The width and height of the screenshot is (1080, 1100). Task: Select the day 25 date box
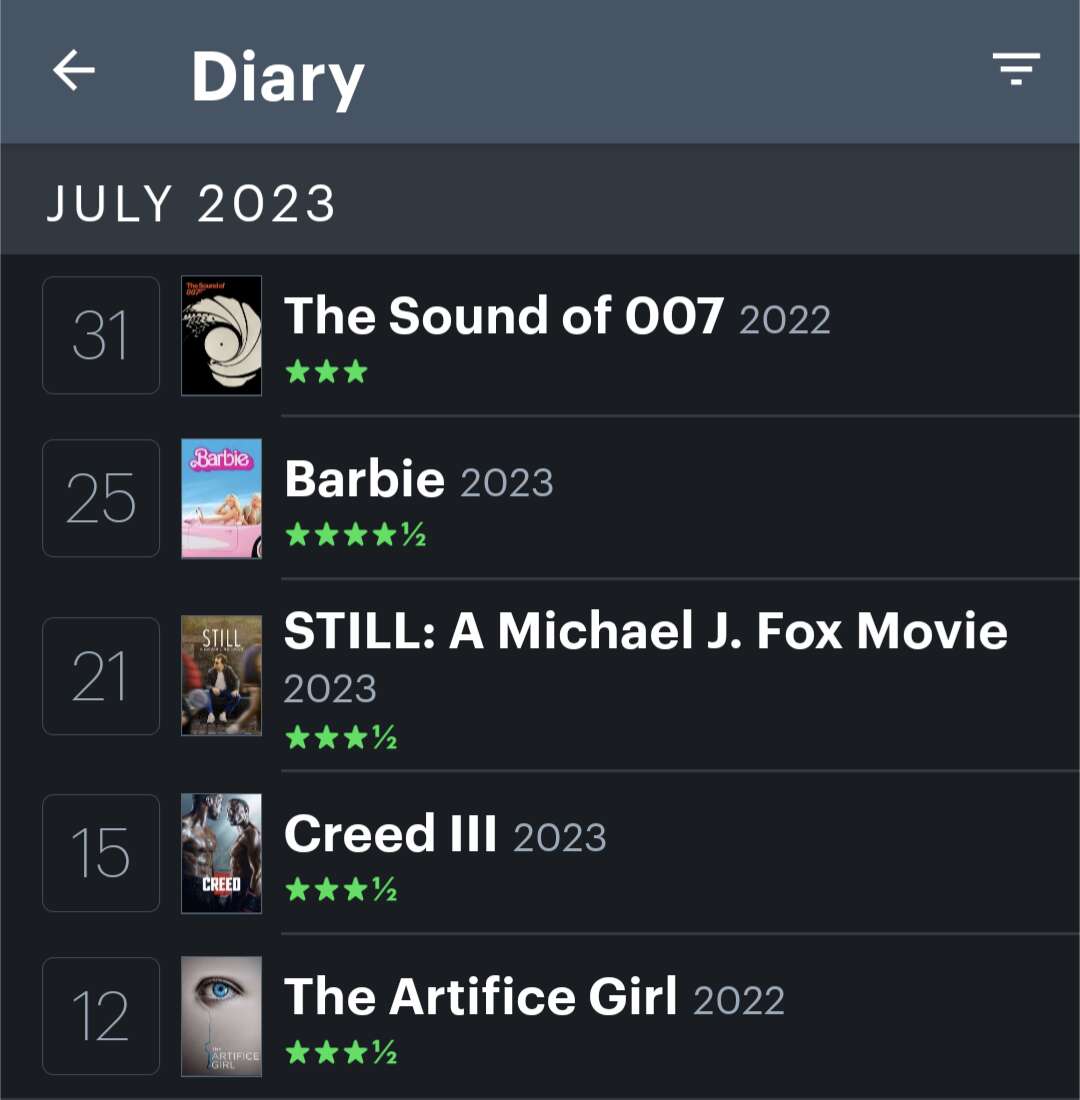101,498
